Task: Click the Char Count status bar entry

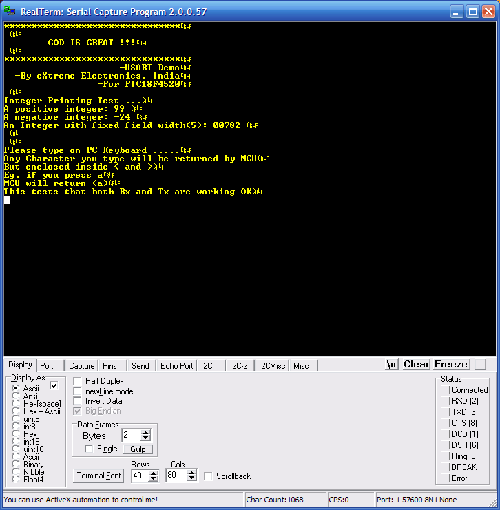Action: [285, 499]
